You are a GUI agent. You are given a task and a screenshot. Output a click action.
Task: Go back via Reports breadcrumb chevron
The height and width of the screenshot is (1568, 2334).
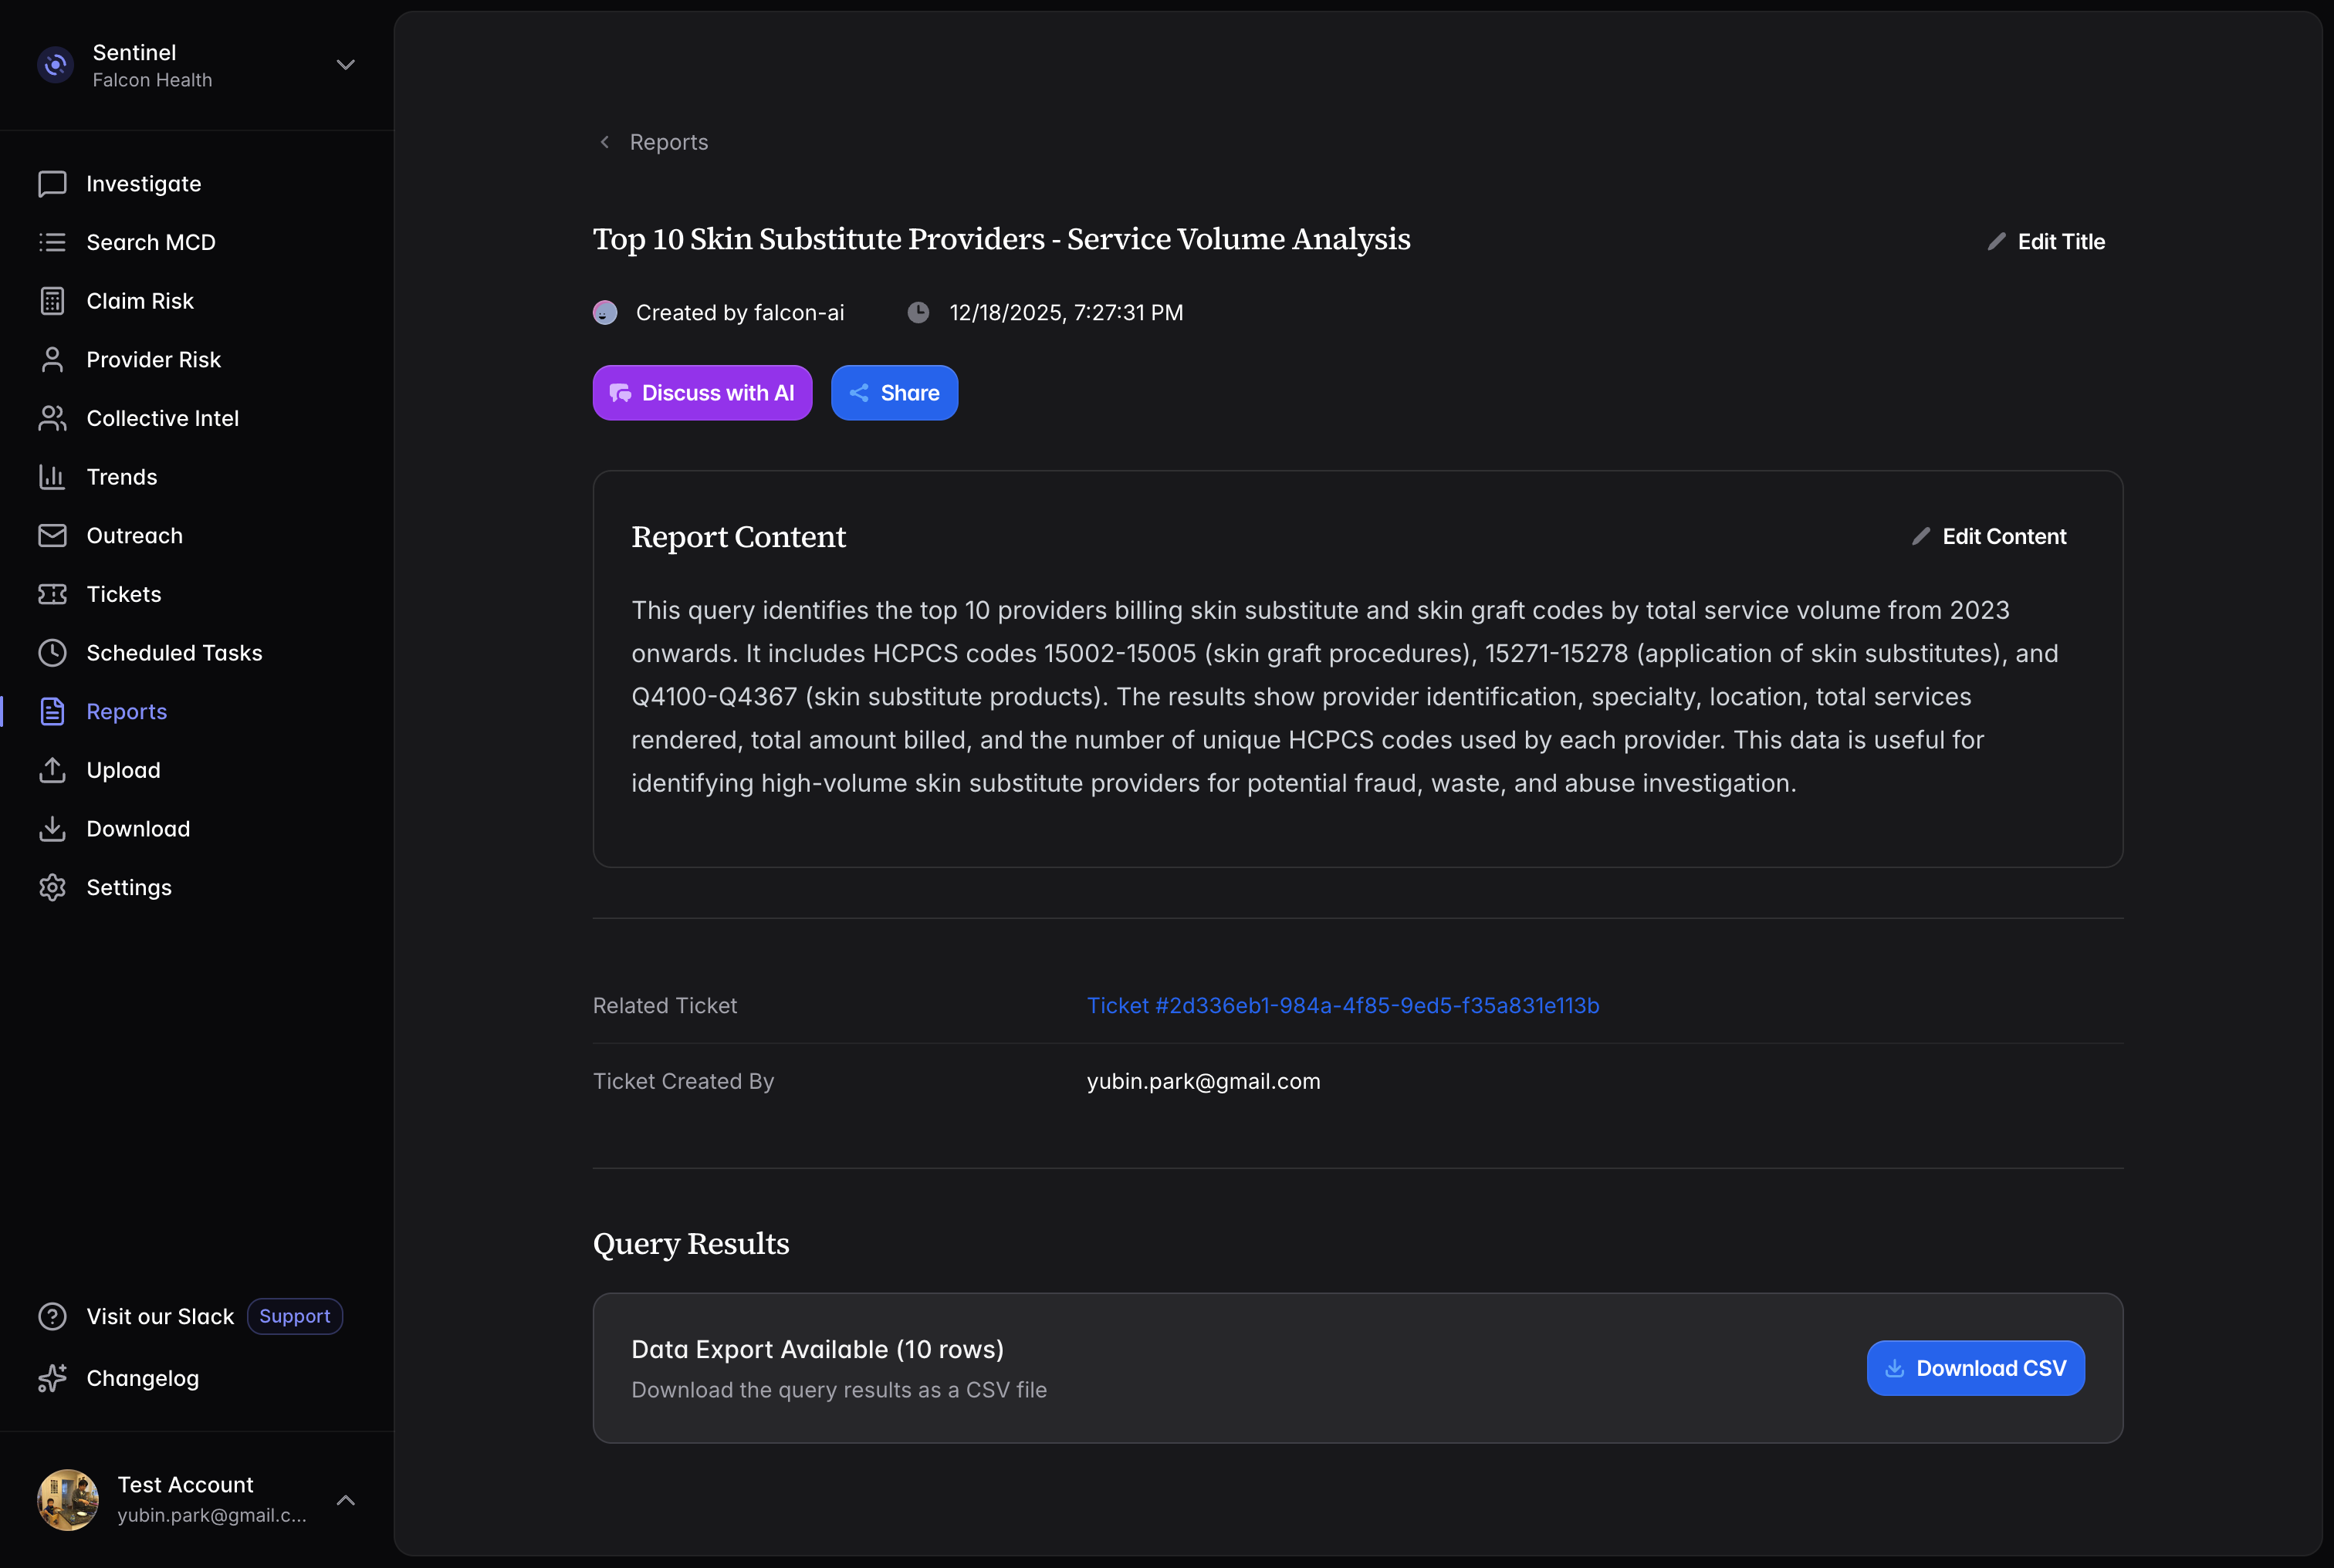point(605,142)
